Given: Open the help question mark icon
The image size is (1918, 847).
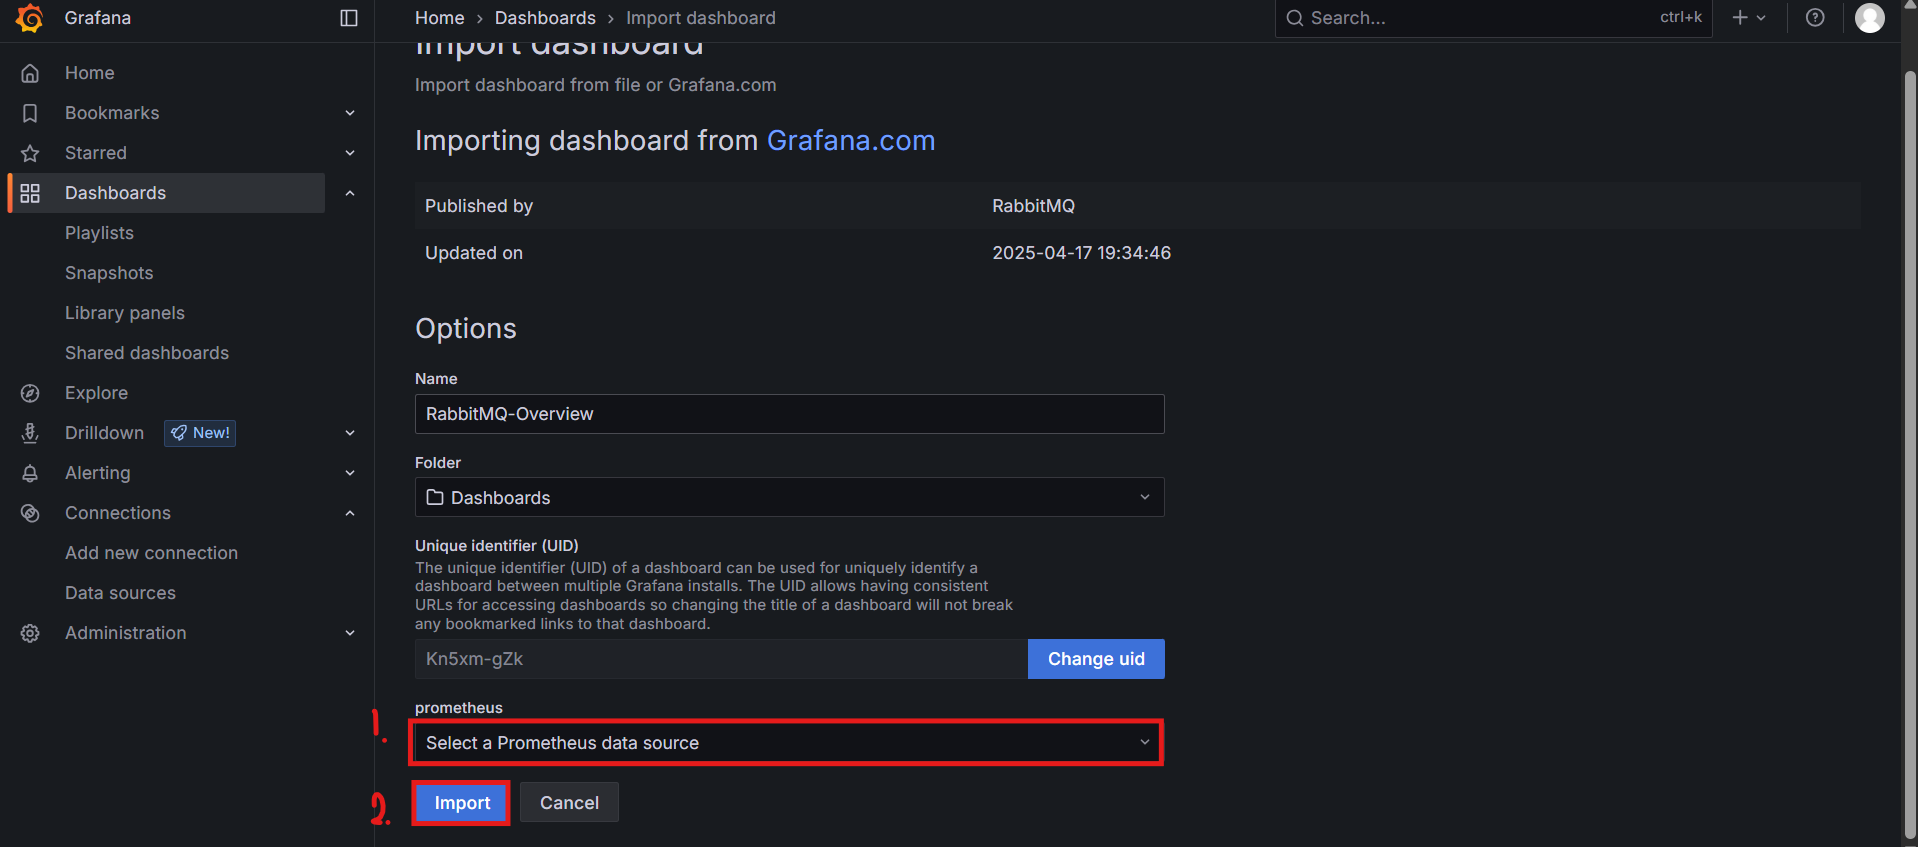Looking at the screenshot, I should pyautogui.click(x=1815, y=18).
